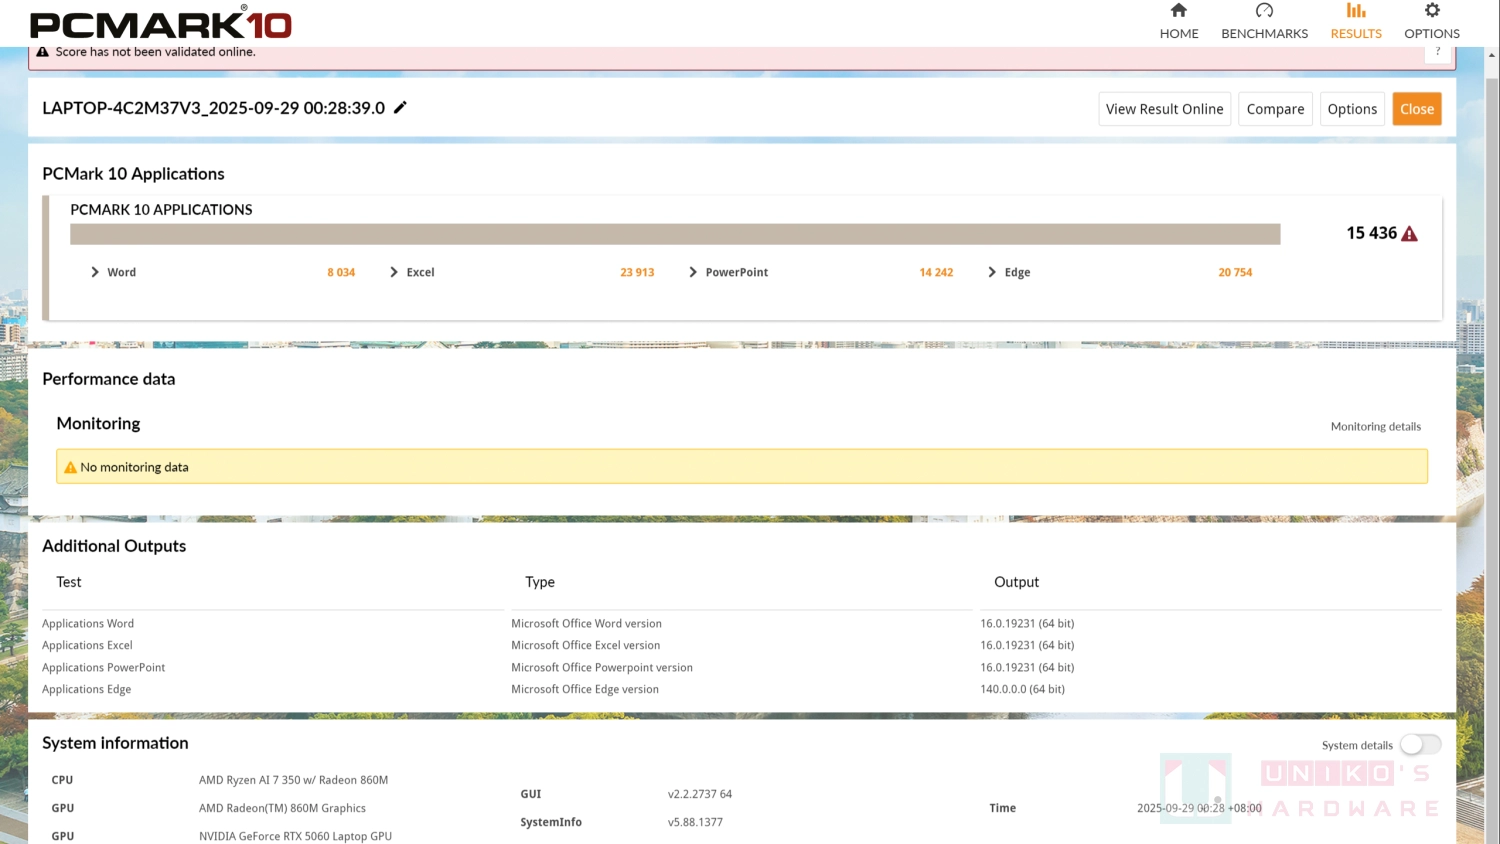Click the Compare button
The height and width of the screenshot is (844, 1500).
(x=1275, y=109)
